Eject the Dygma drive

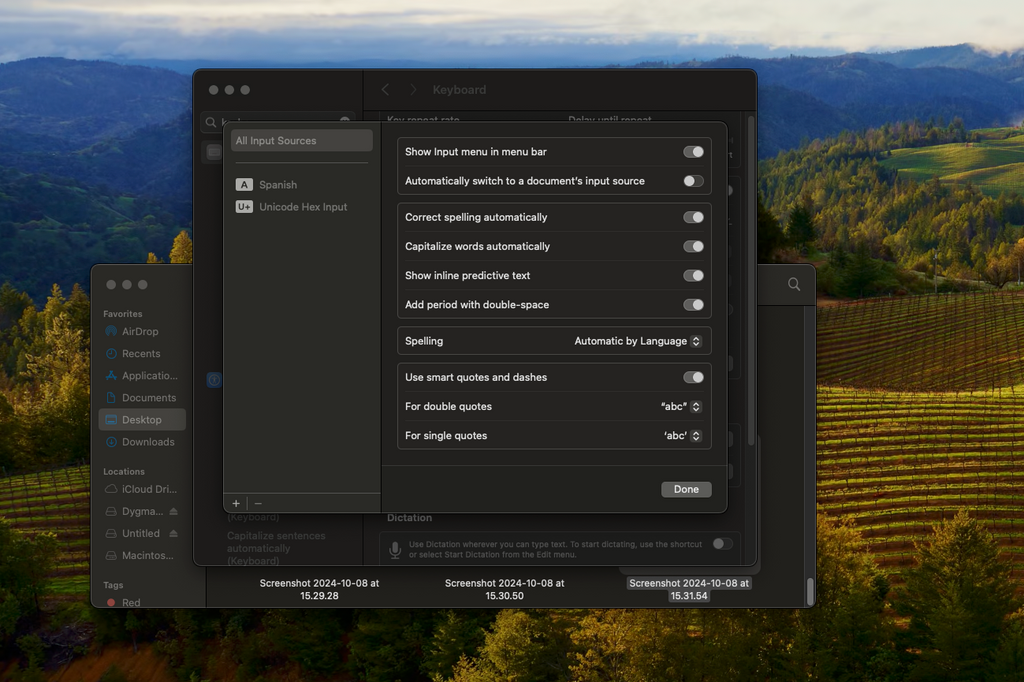[x=173, y=512]
